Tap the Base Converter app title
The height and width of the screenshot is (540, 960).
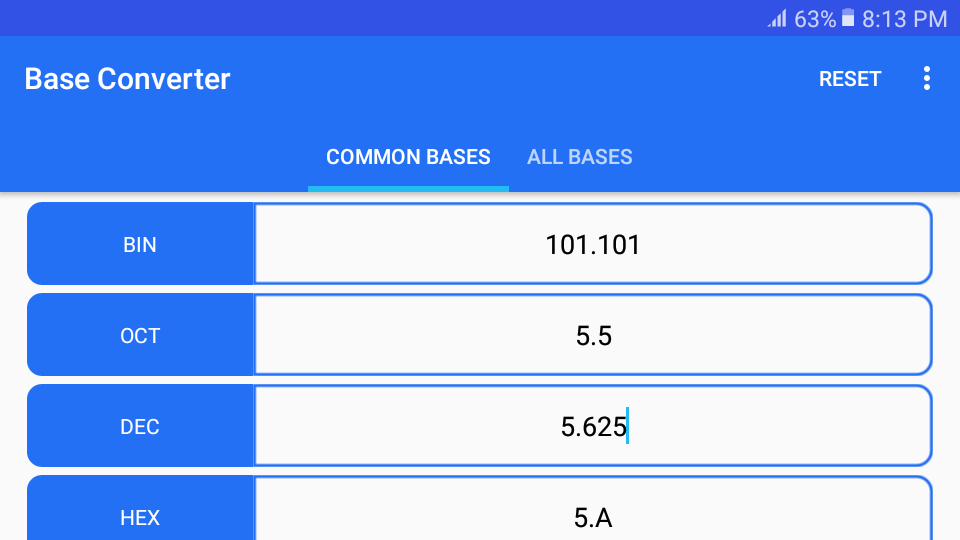[127, 79]
